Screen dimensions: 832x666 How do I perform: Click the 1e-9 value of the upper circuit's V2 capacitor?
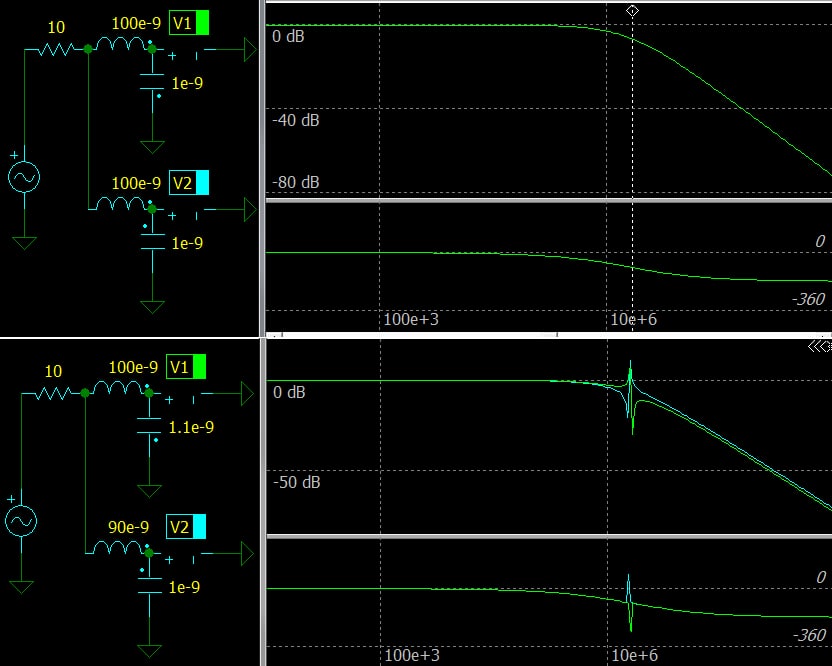pos(187,243)
